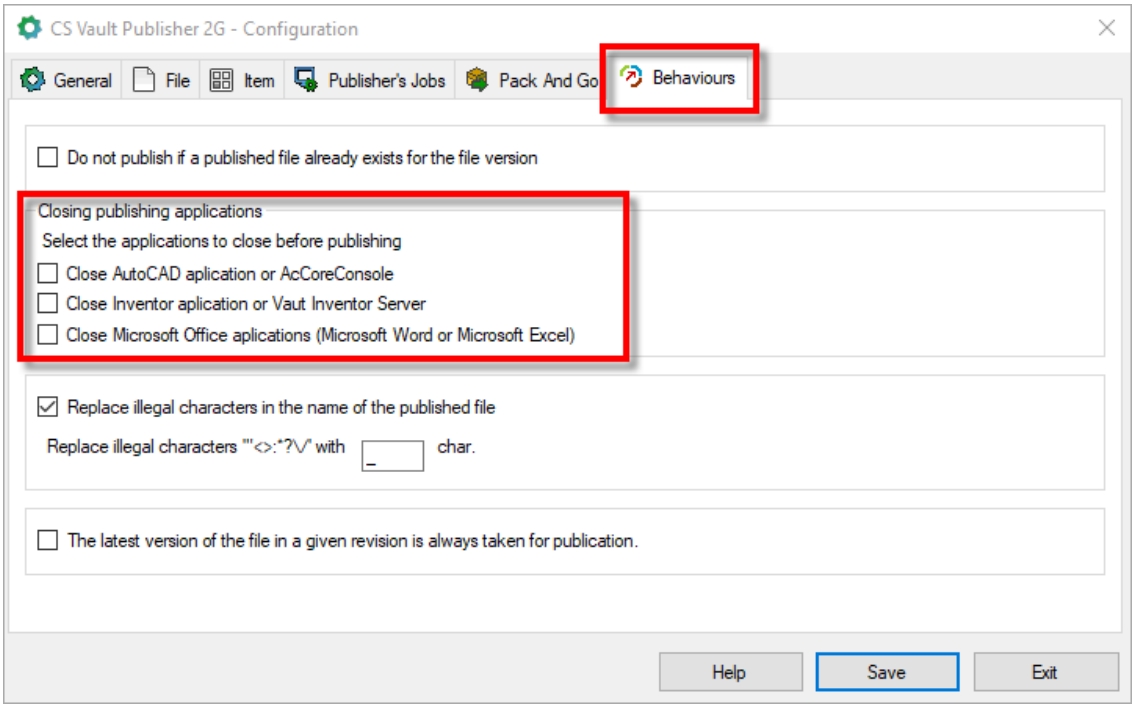Tick Close Inventor application checkbox

click(x=47, y=304)
